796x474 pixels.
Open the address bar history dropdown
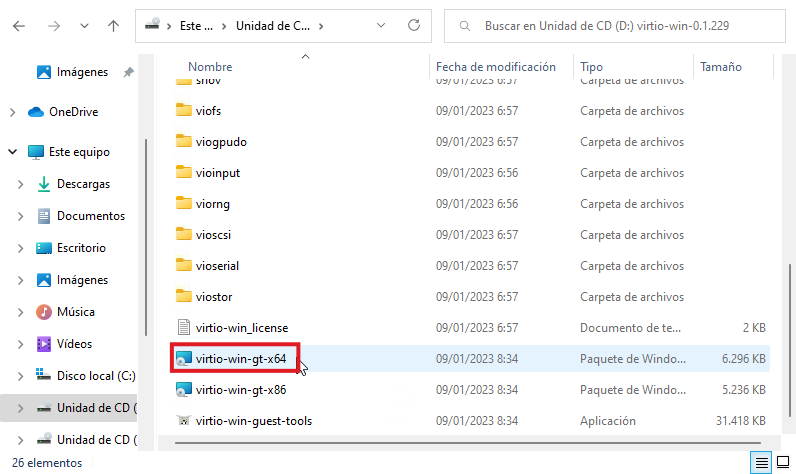[x=379, y=25]
